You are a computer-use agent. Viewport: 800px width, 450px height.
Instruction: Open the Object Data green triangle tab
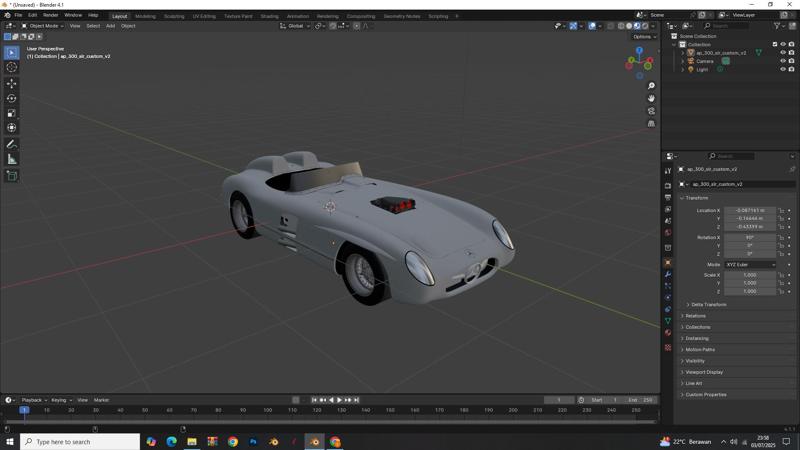tap(668, 321)
